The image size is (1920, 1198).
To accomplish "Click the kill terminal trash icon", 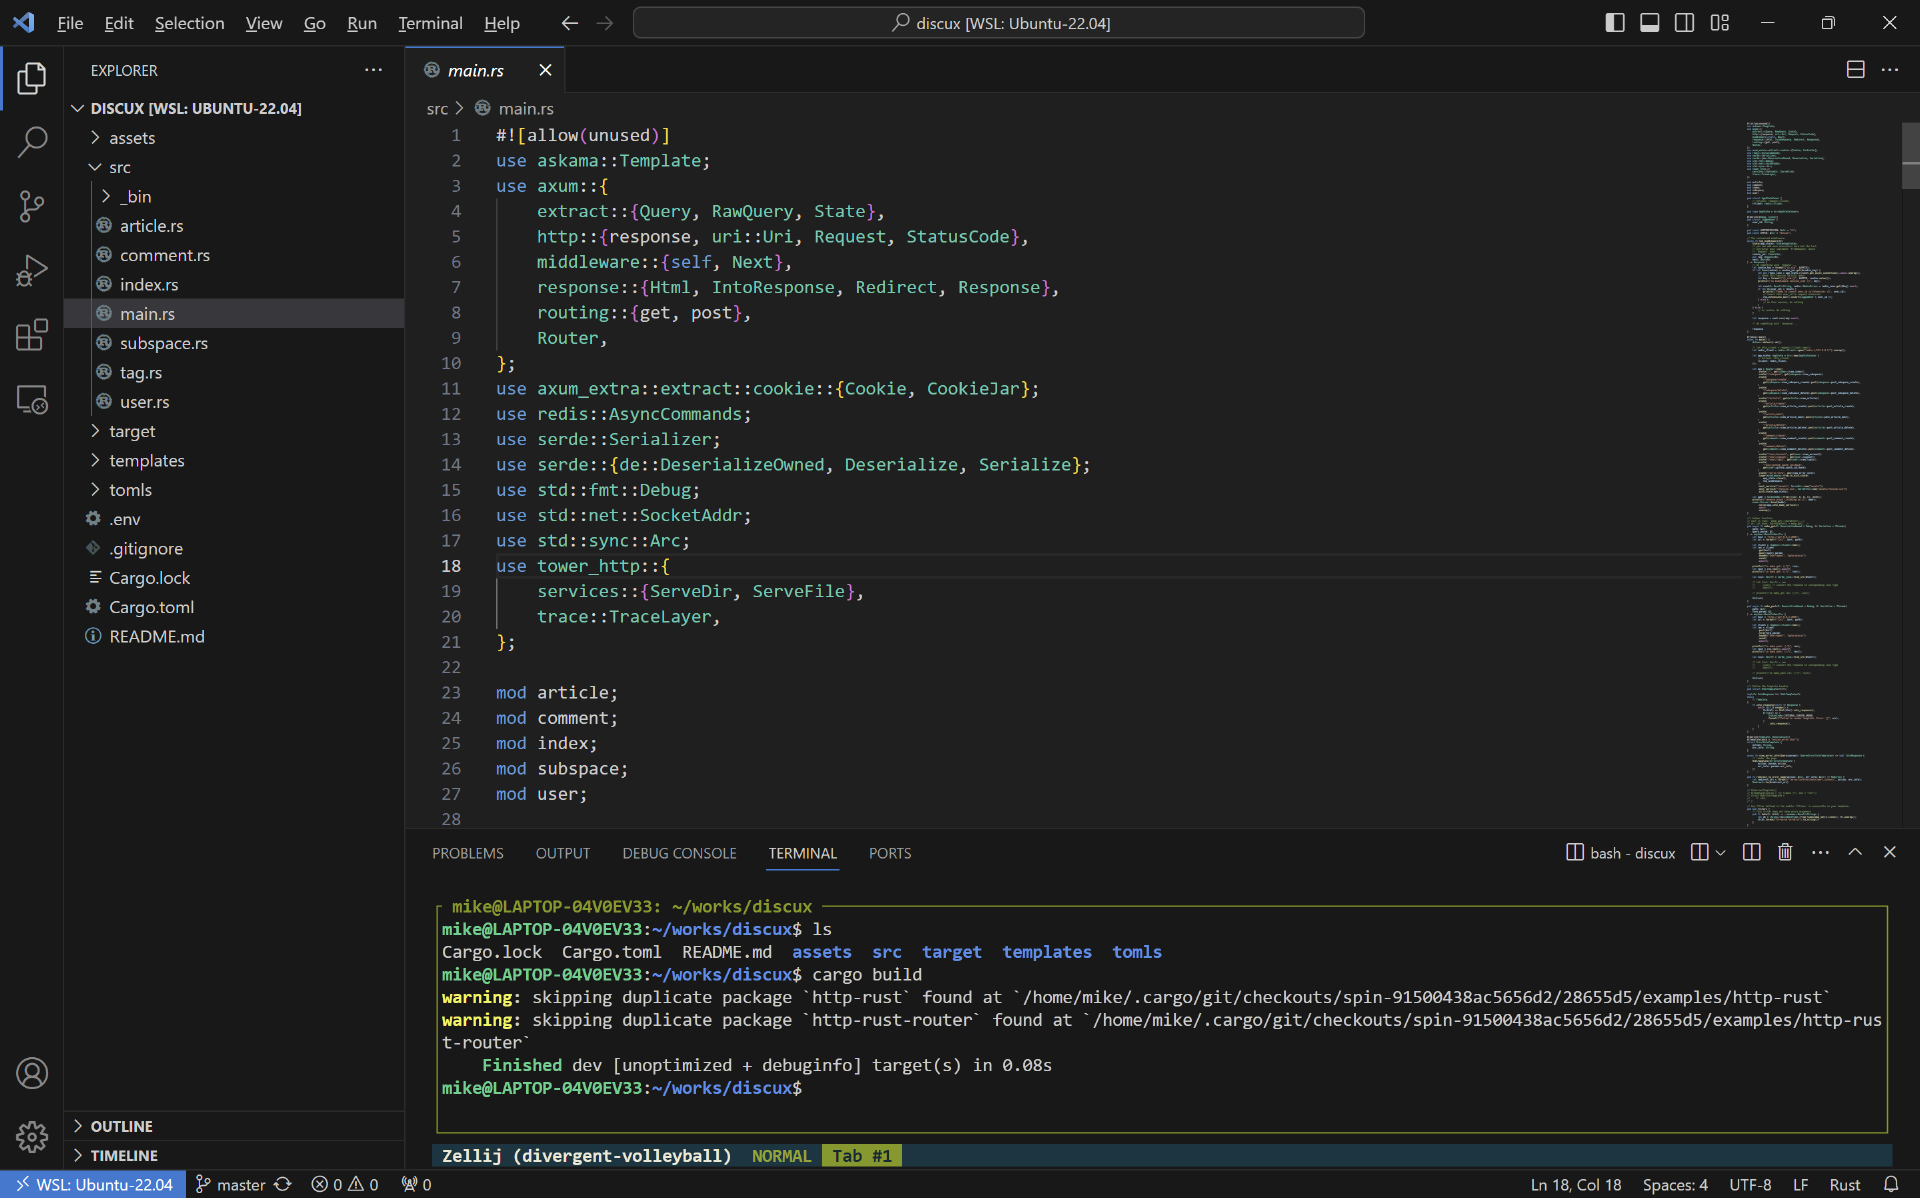I will coord(1785,852).
